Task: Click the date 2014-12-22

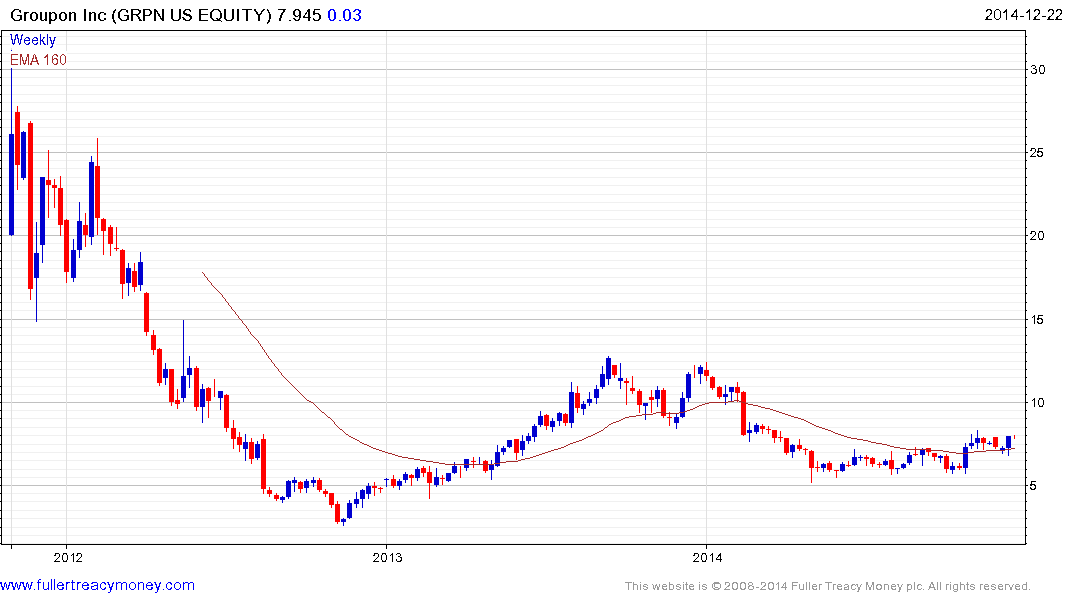Action: [x=1023, y=15]
